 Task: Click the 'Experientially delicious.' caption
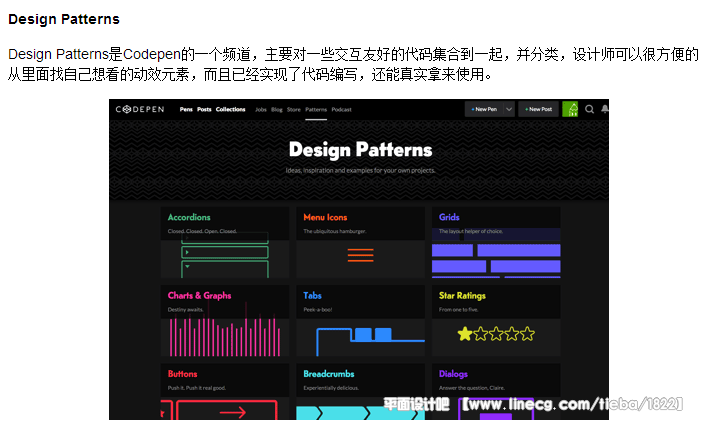coord(331,388)
